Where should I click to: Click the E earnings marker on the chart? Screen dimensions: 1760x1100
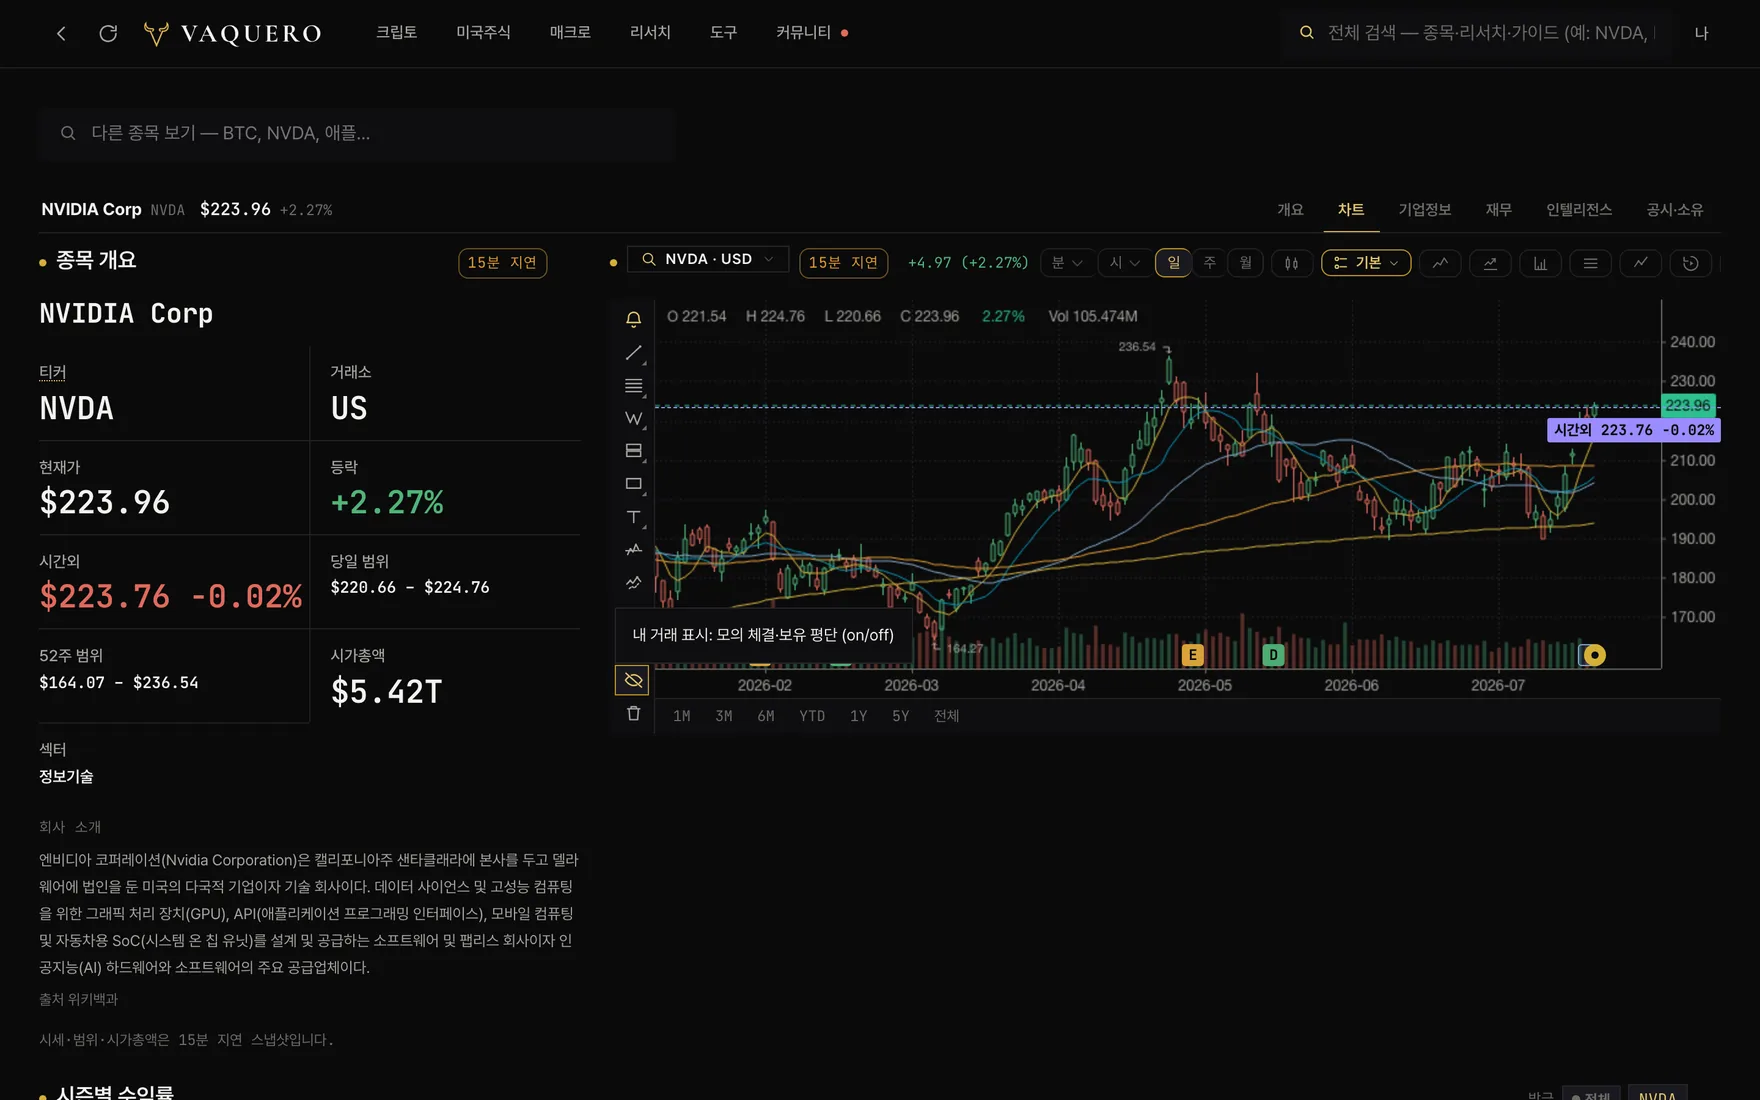[1192, 655]
